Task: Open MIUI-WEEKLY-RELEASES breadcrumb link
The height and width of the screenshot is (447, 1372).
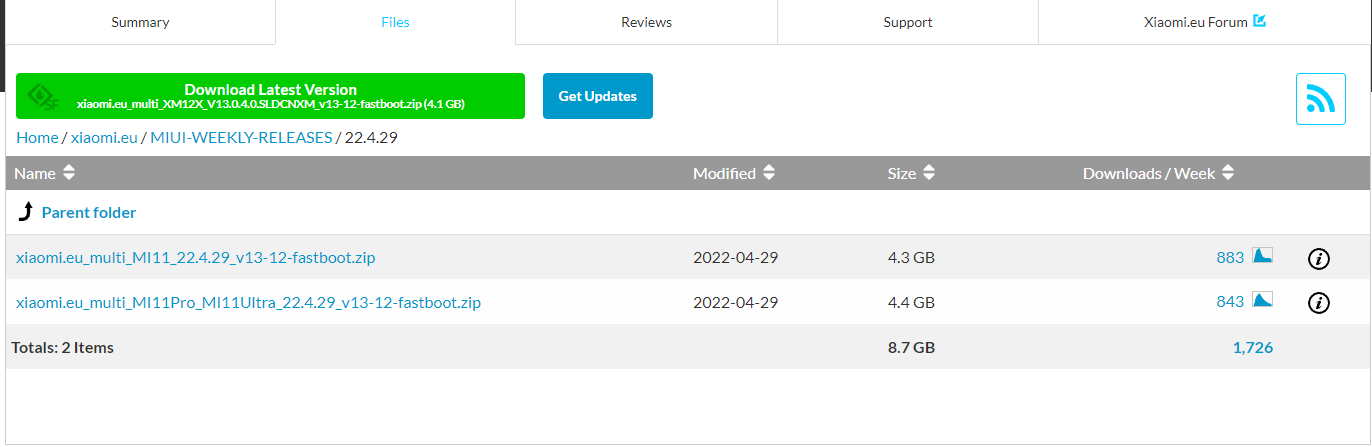Action: coord(241,138)
